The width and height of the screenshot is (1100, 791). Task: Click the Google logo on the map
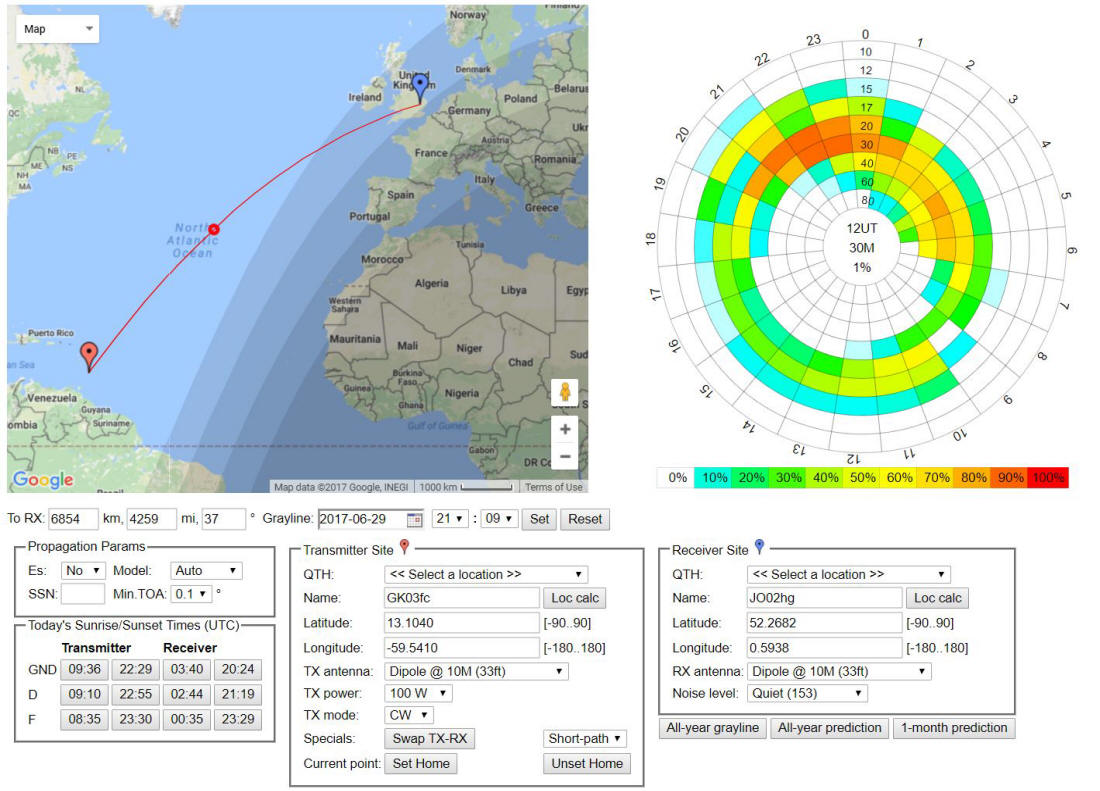click(x=43, y=479)
